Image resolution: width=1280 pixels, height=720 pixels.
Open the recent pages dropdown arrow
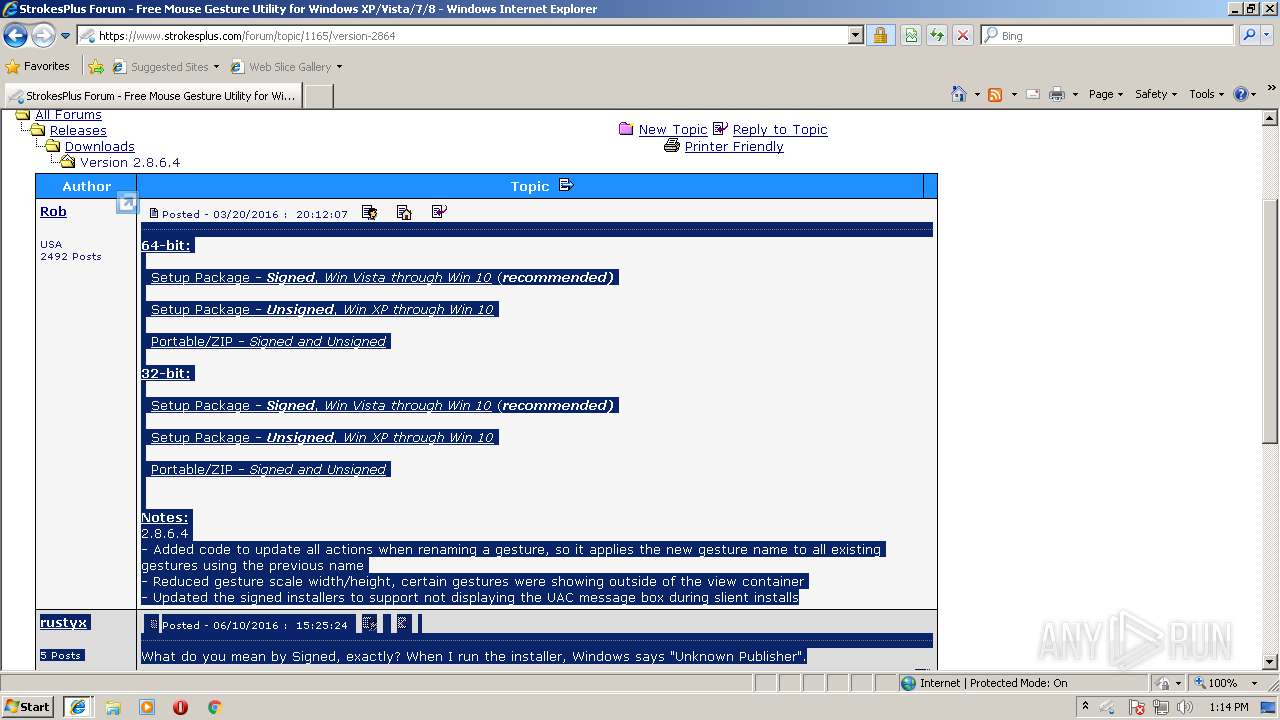[66, 36]
